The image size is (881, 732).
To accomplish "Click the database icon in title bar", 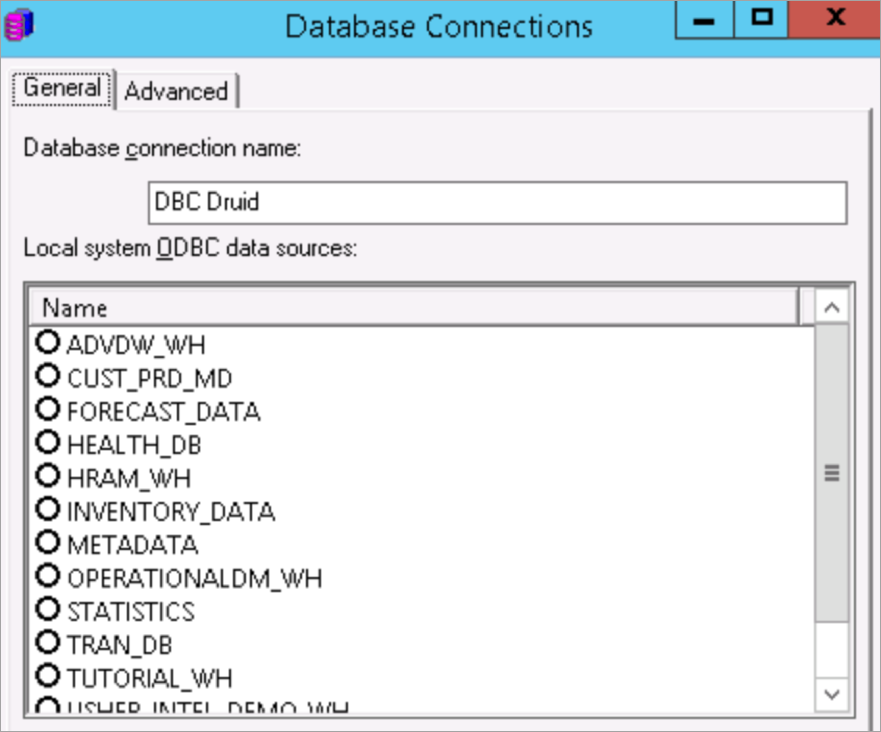I will (x=19, y=23).
